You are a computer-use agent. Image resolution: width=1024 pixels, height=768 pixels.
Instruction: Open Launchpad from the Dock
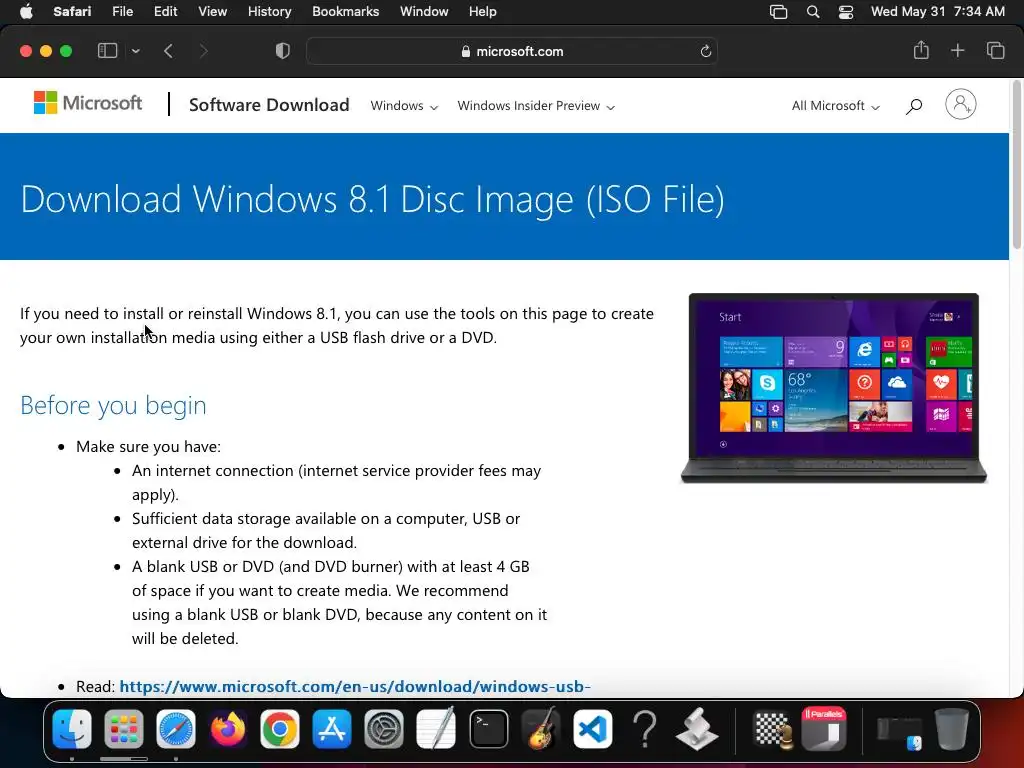coord(123,729)
